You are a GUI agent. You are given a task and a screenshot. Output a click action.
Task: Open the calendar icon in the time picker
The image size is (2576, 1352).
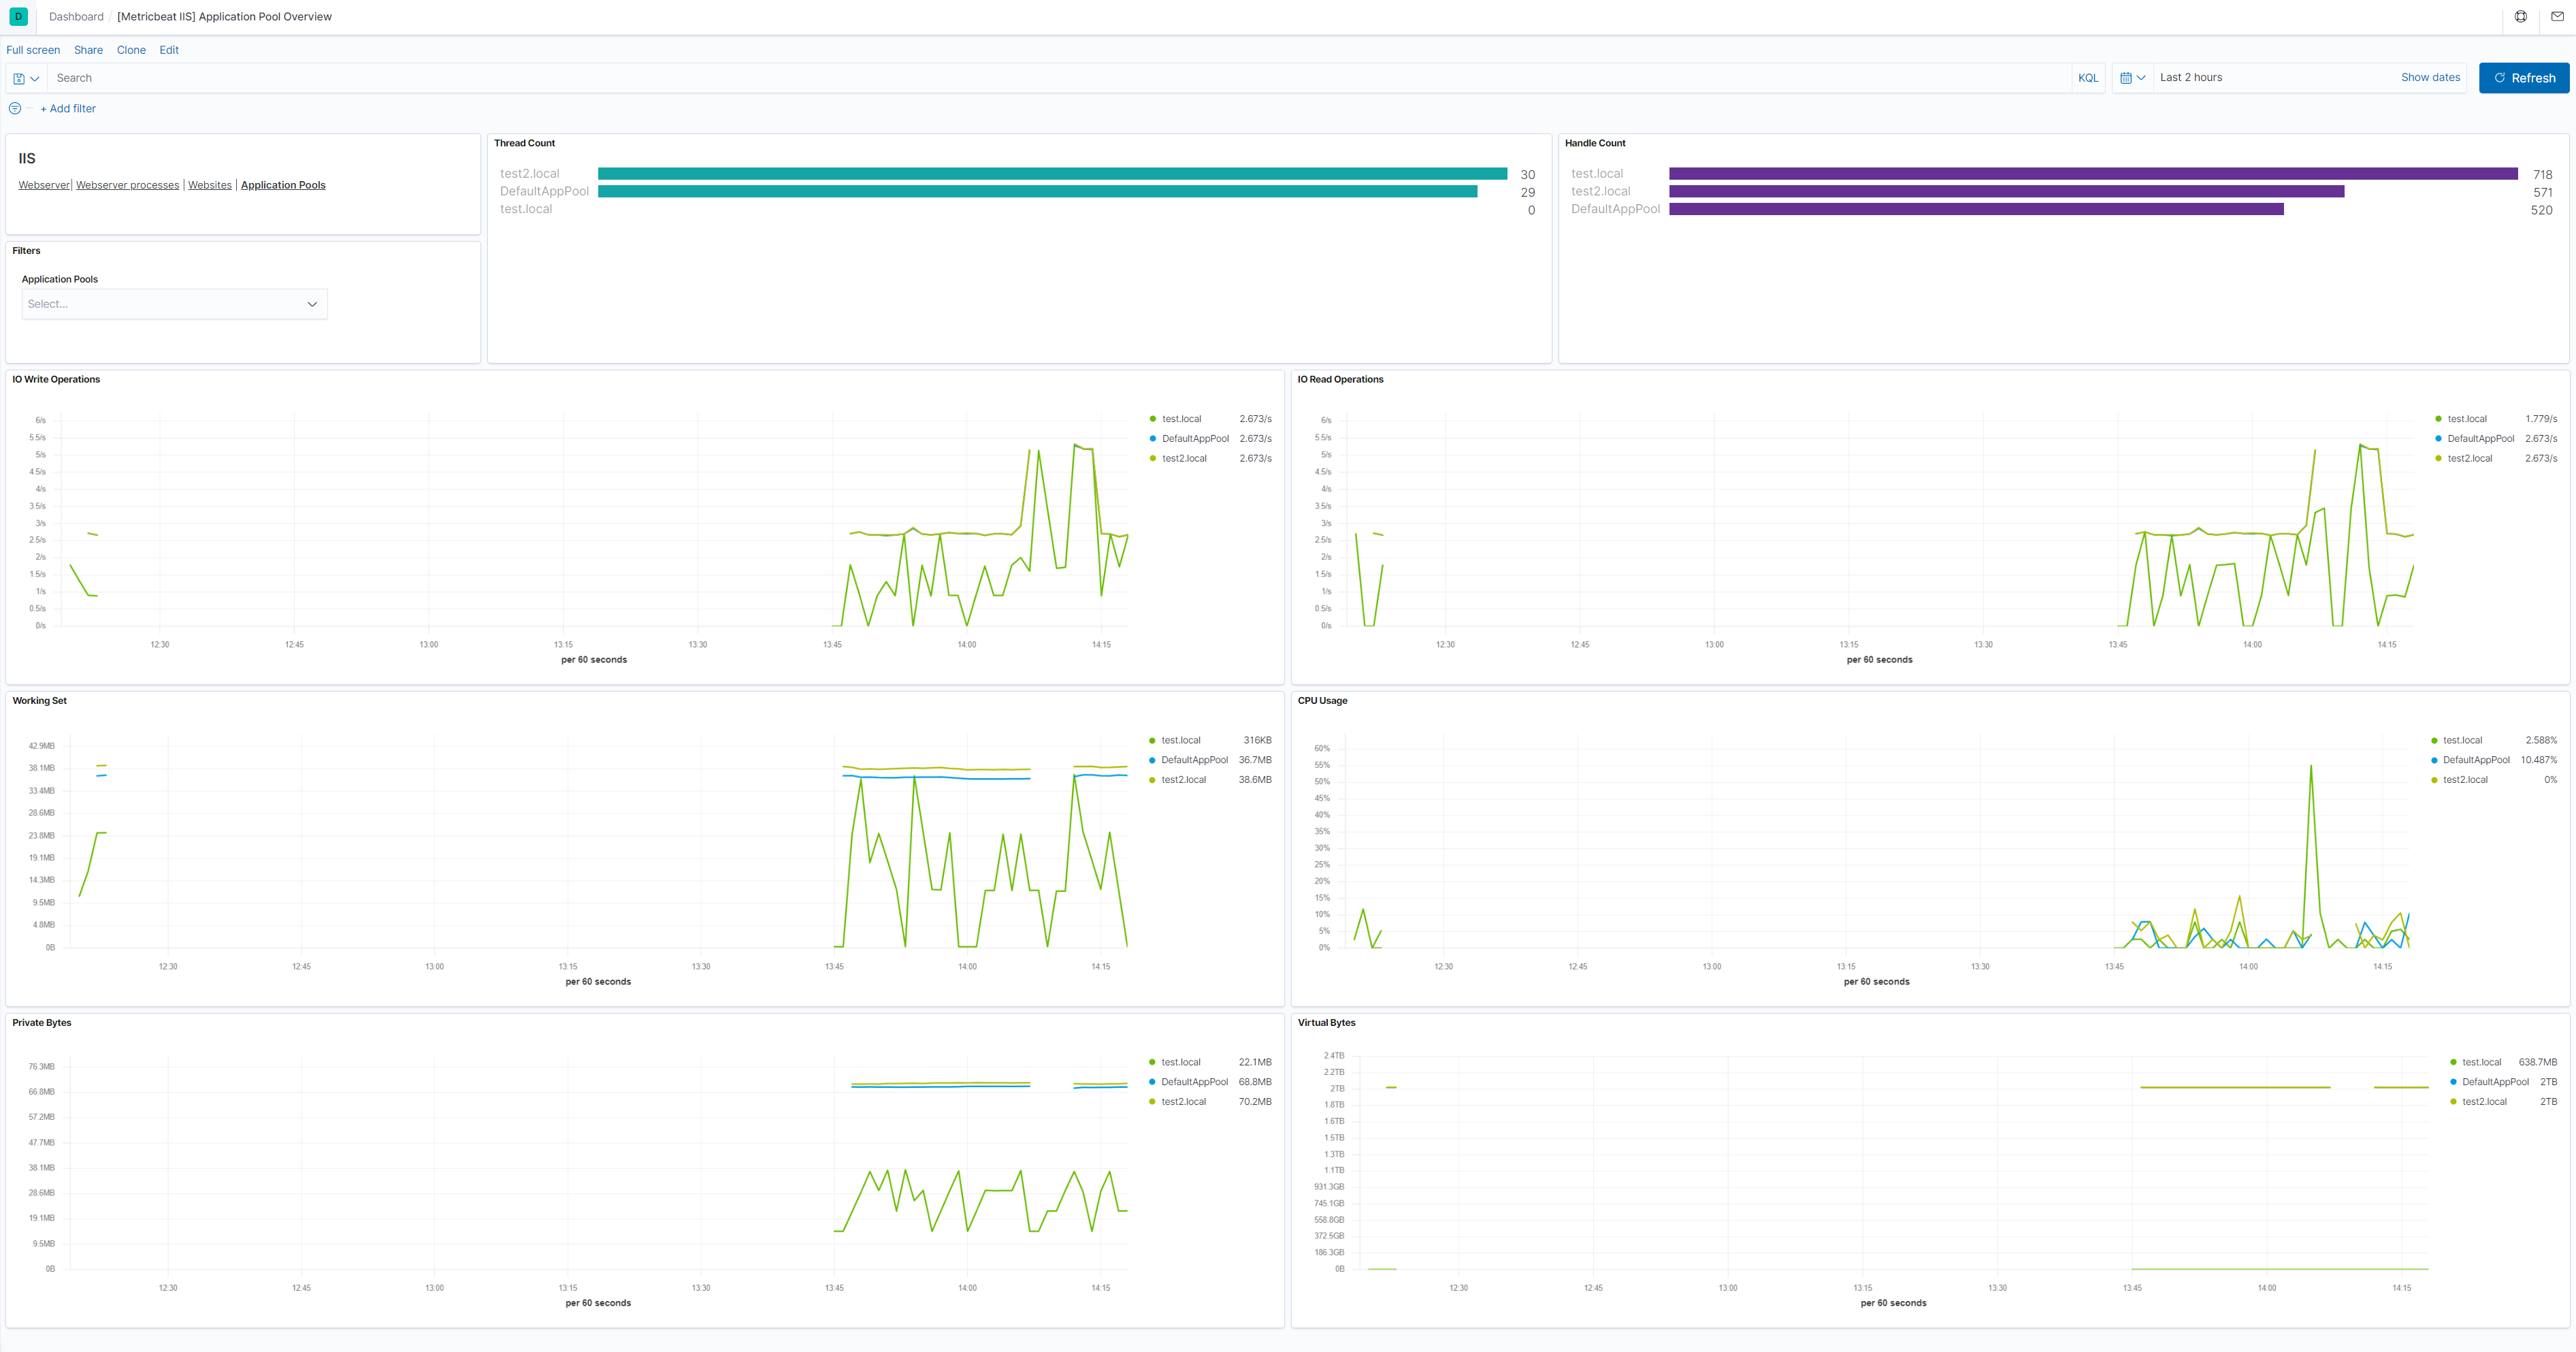(2127, 77)
